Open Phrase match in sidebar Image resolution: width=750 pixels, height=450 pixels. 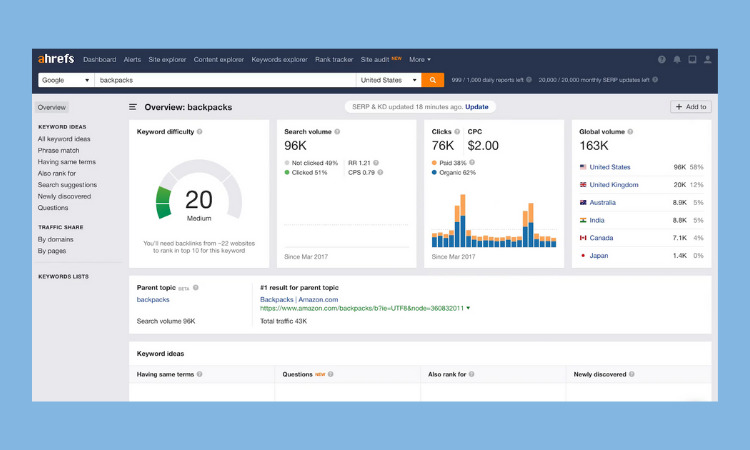(x=58, y=150)
